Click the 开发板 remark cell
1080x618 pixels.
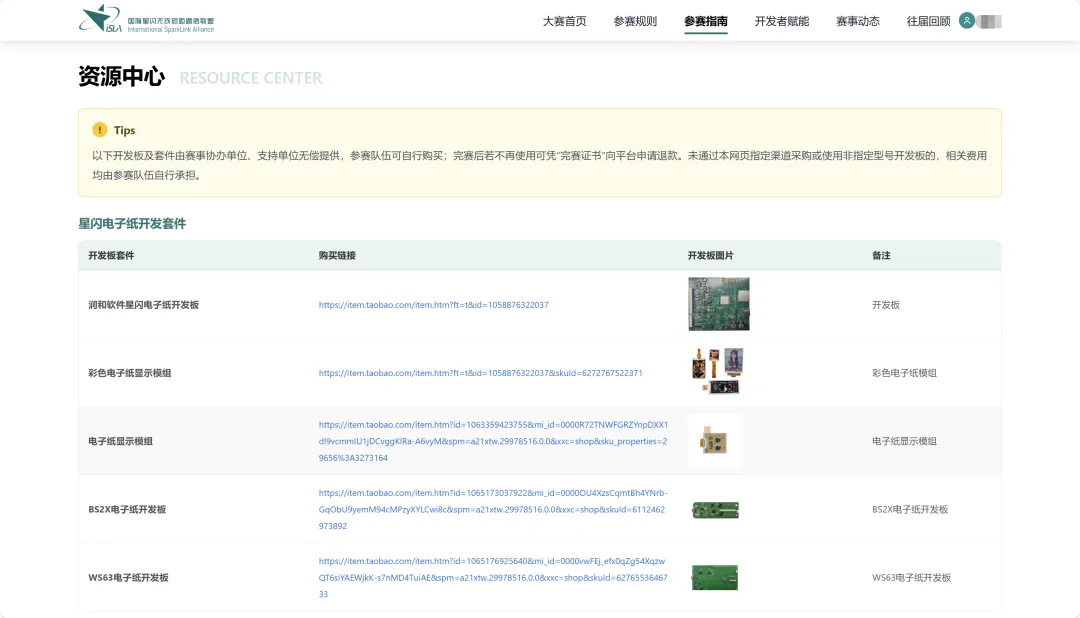(886, 305)
